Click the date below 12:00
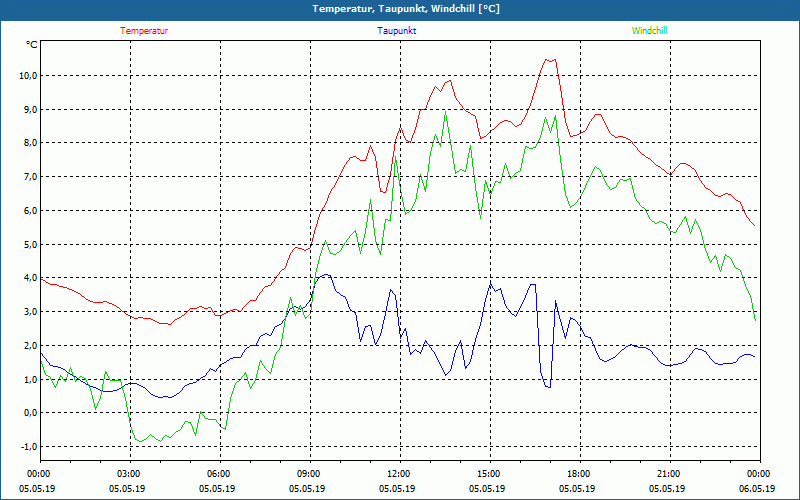The image size is (800, 500). coord(397,488)
